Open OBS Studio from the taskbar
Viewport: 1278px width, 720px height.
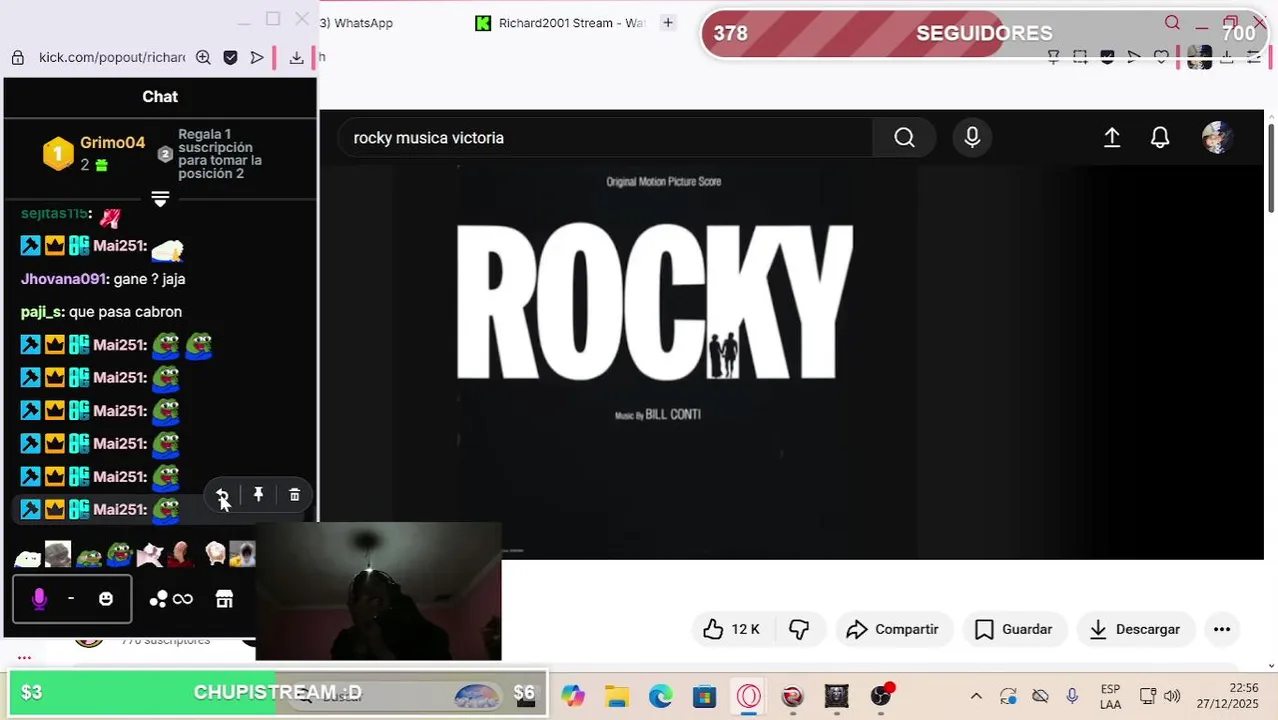[x=881, y=696]
